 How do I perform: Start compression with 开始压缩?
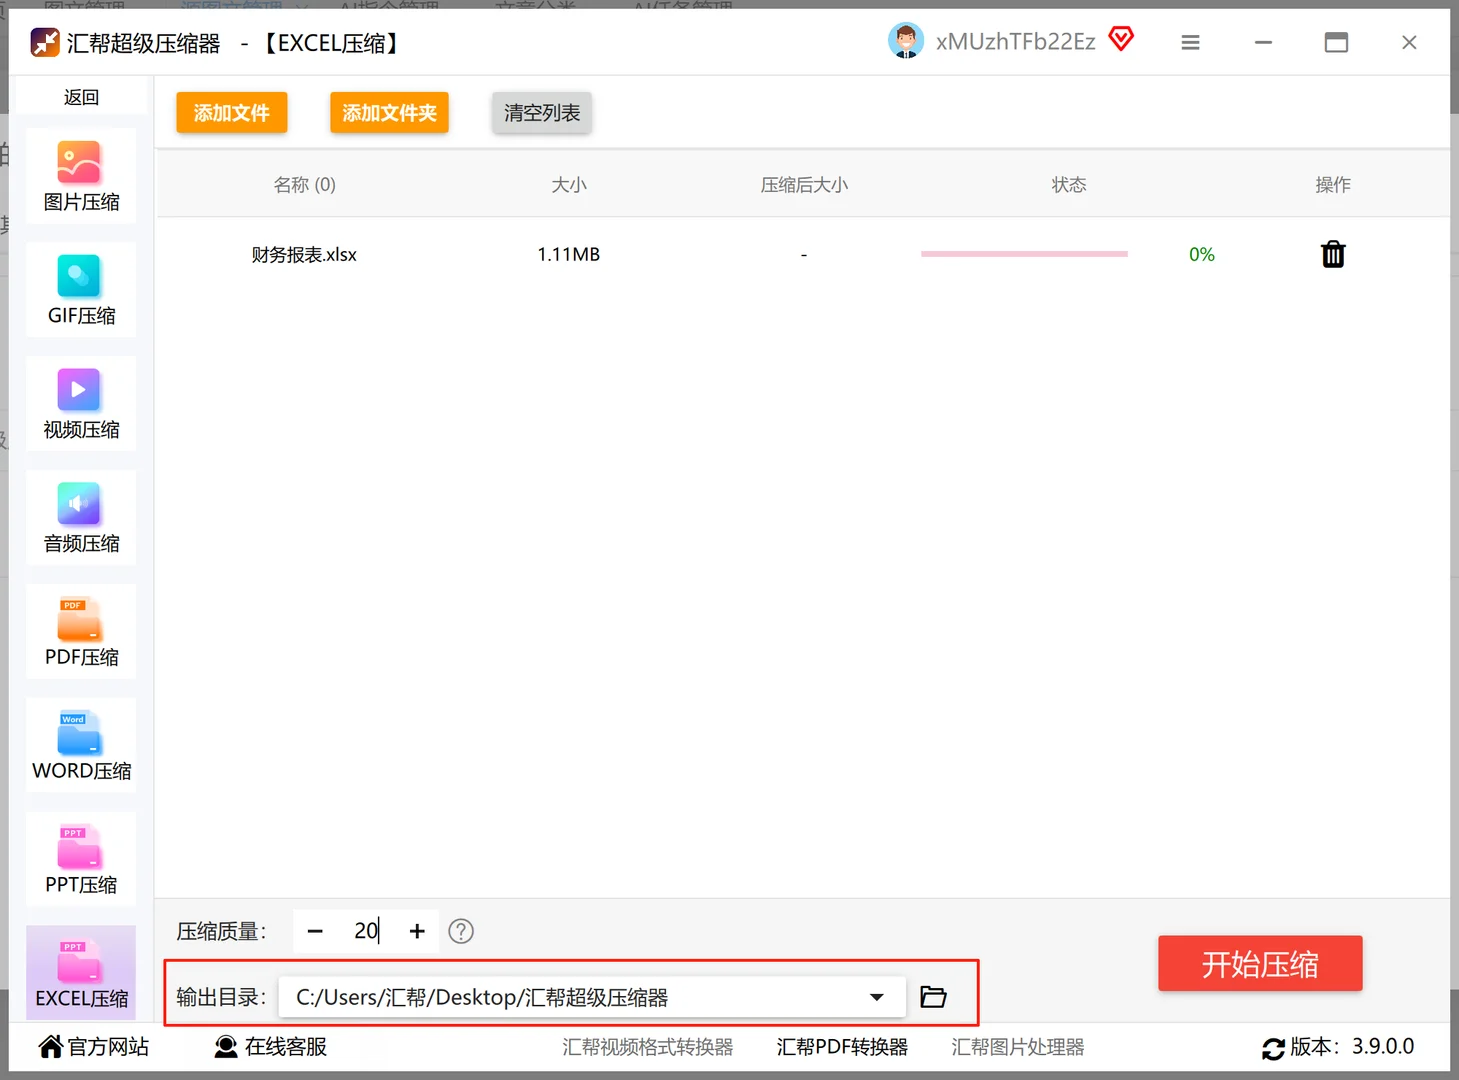tap(1259, 963)
